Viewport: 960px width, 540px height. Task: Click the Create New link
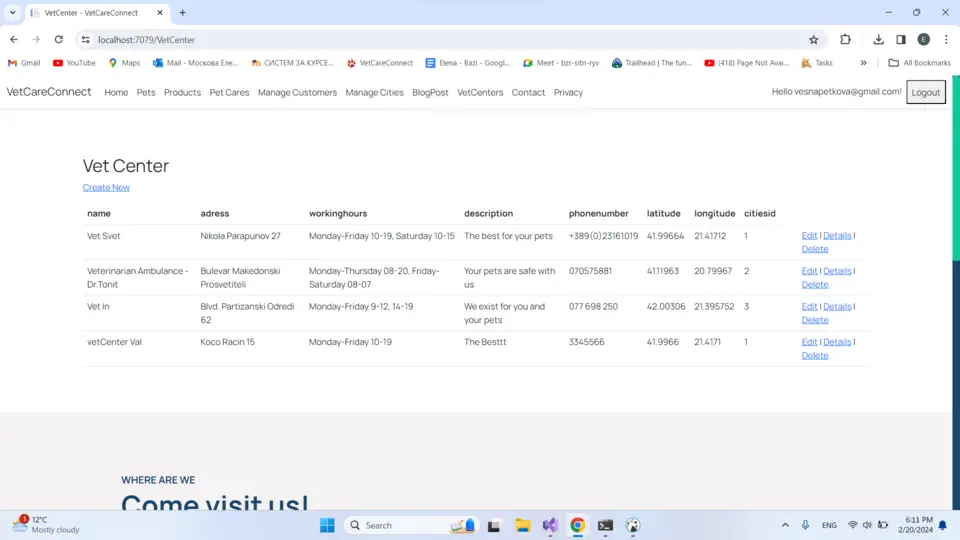[106, 187]
